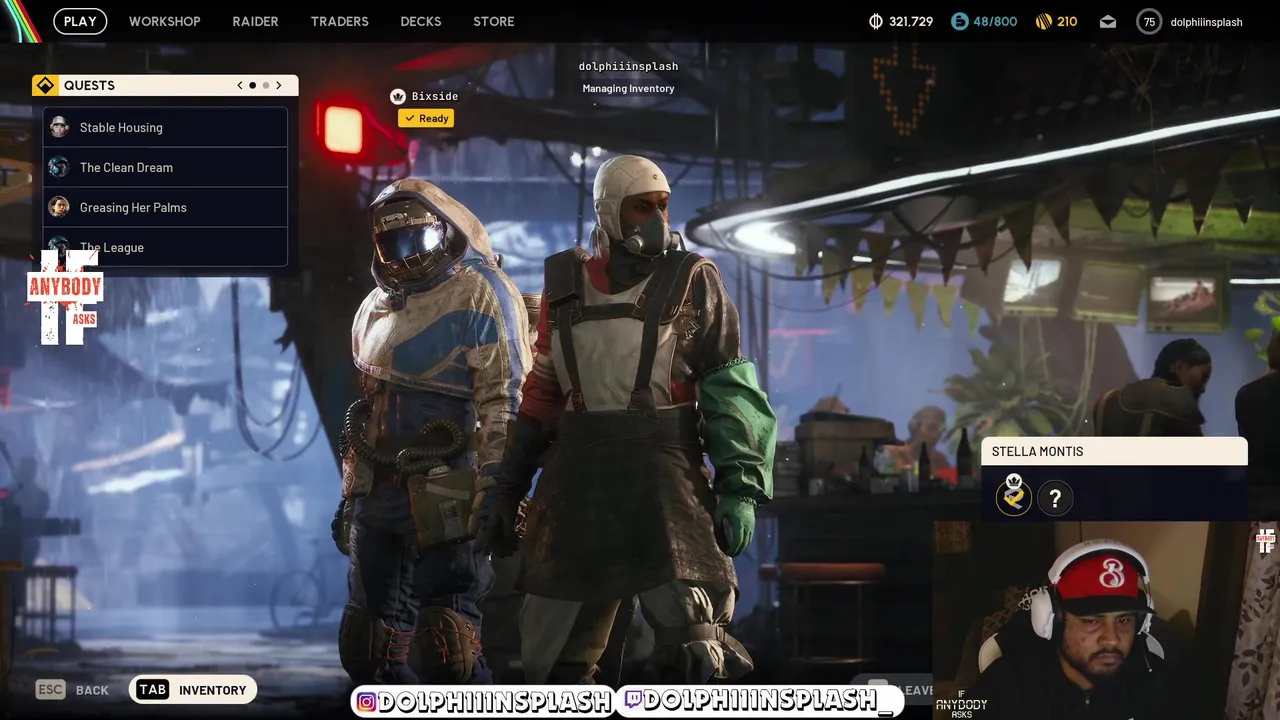Select party member name Bixside
The width and height of the screenshot is (1280, 720).
[x=435, y=97]
